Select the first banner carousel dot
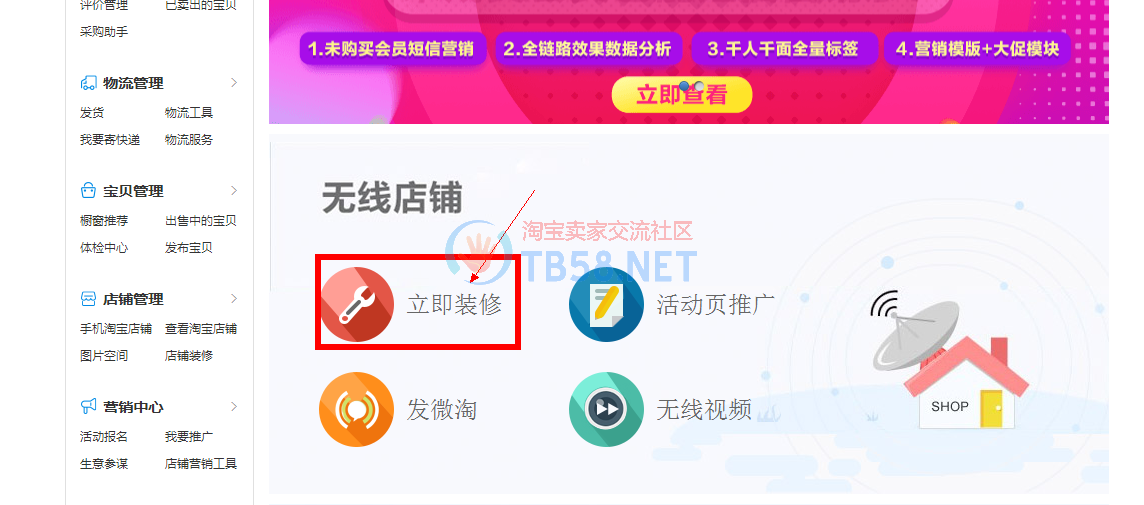 click(x=684, y=86)
